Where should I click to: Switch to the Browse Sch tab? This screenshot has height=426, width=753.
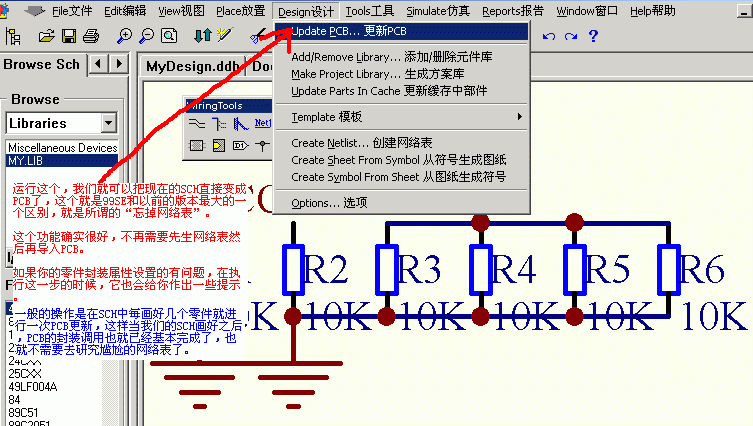[x=42, y=64]
